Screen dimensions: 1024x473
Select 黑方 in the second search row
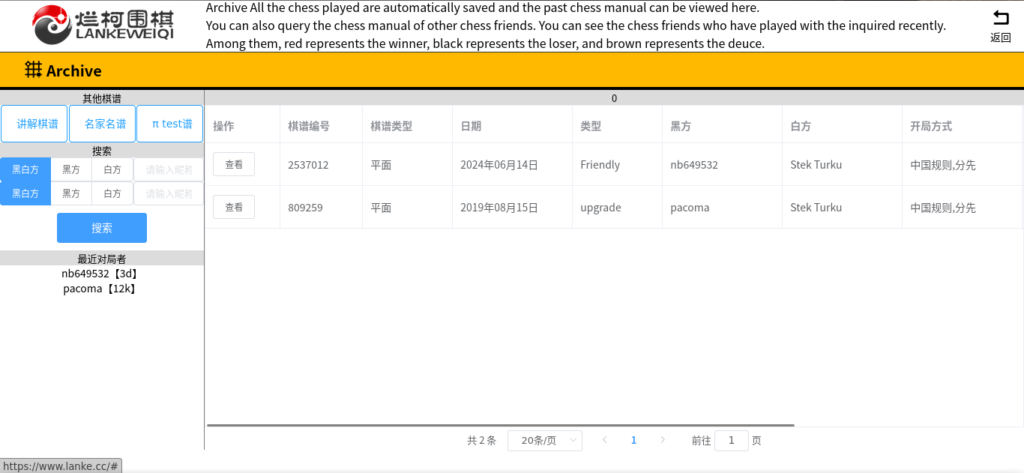[71, 193]
